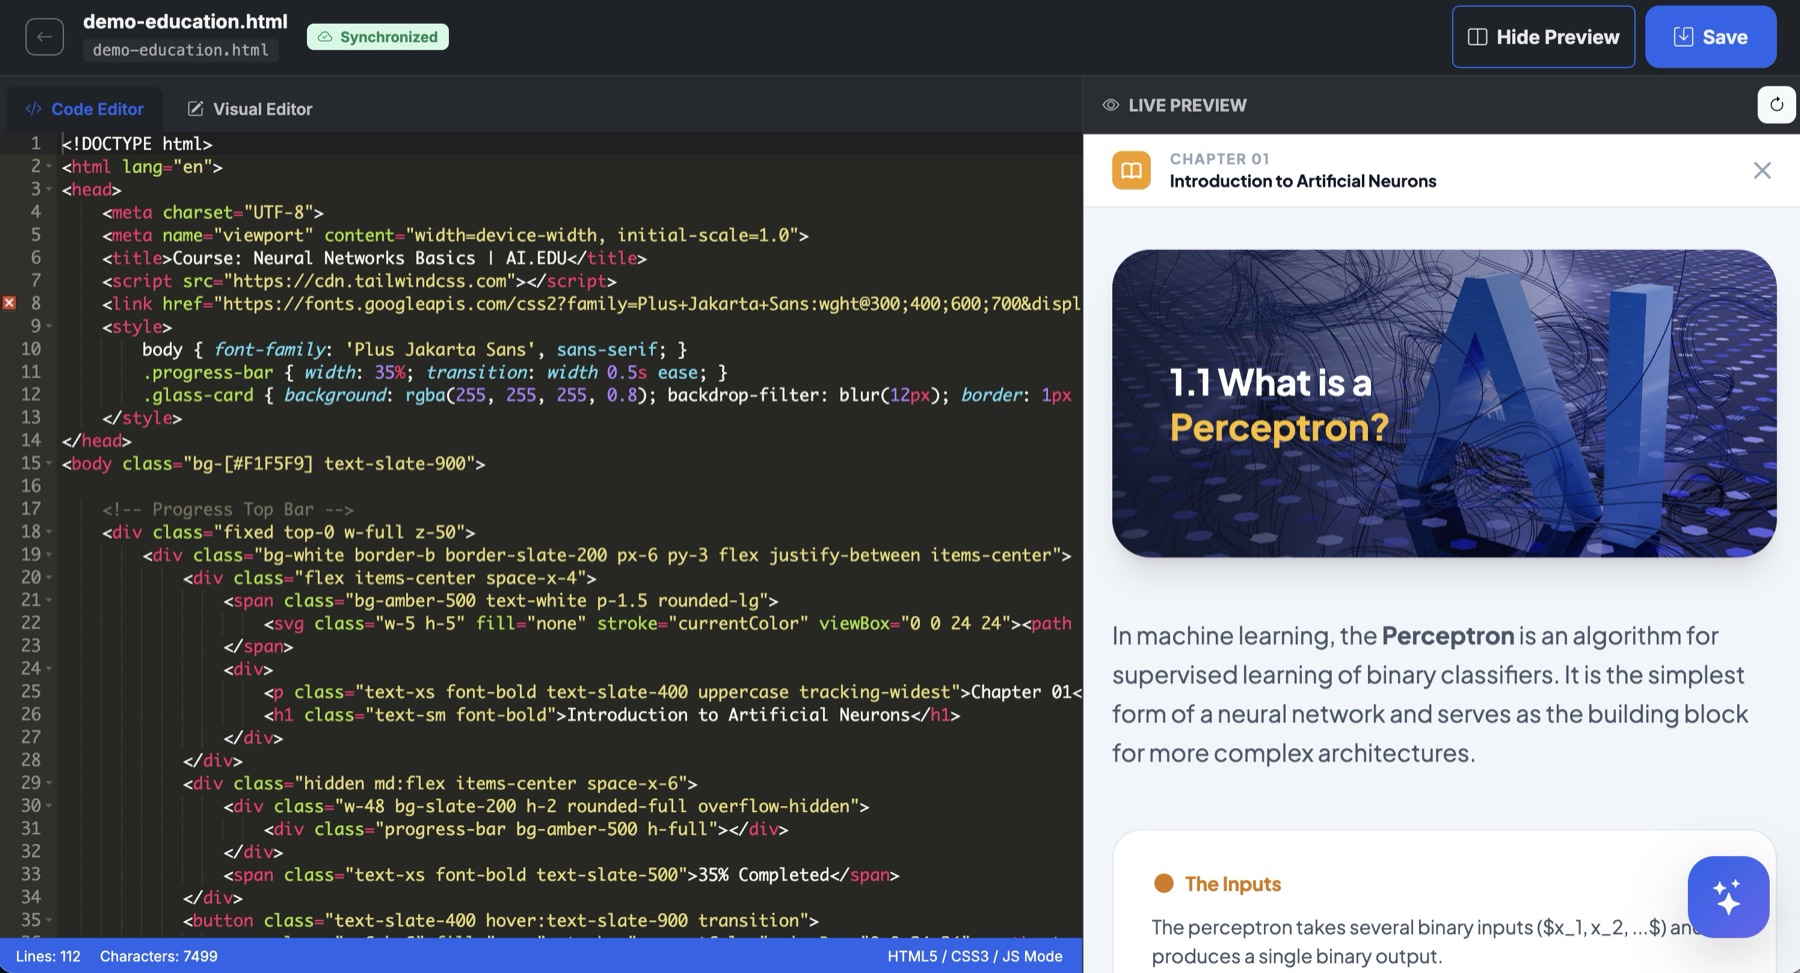The image size is (1800, 973).
Task: Click the HTML5 / CSS3 / JS Mode indicator
Action: pos(975,956)
